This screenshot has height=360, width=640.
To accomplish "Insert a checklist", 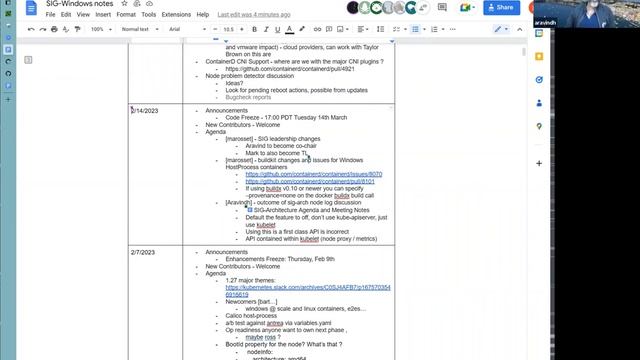I will (x=396, y=29).
